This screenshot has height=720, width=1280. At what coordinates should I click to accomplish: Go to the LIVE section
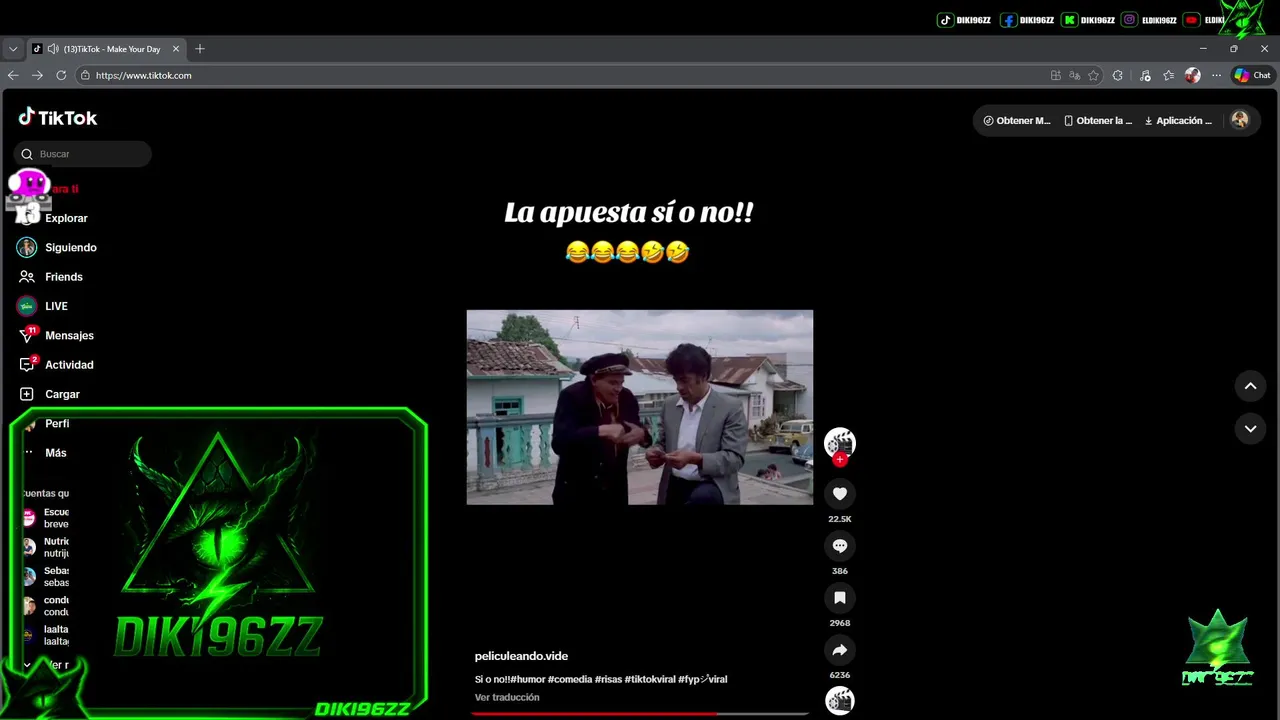coord(42,306)
